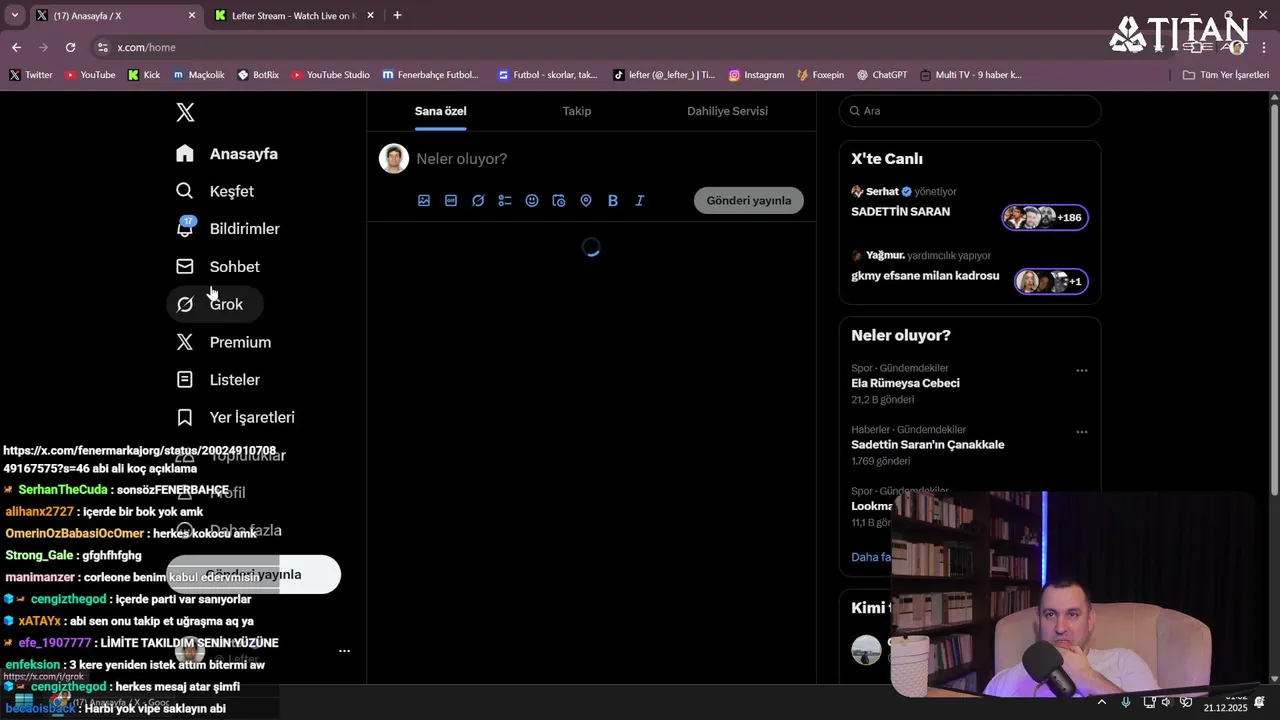Open taskbar clock showing 21.12.2025
The image size is (1280, 720).
point(1225,702)
